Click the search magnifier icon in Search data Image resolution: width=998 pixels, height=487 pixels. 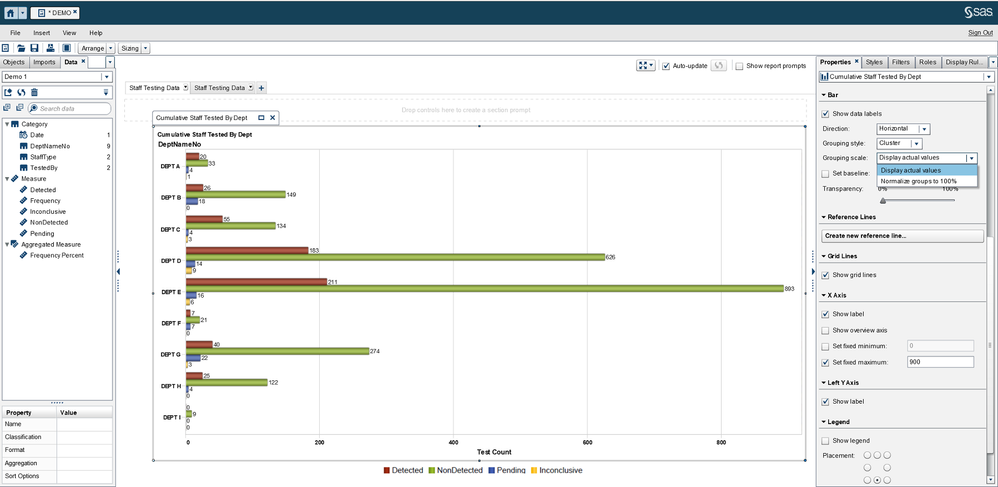click(x=34, y=109)
